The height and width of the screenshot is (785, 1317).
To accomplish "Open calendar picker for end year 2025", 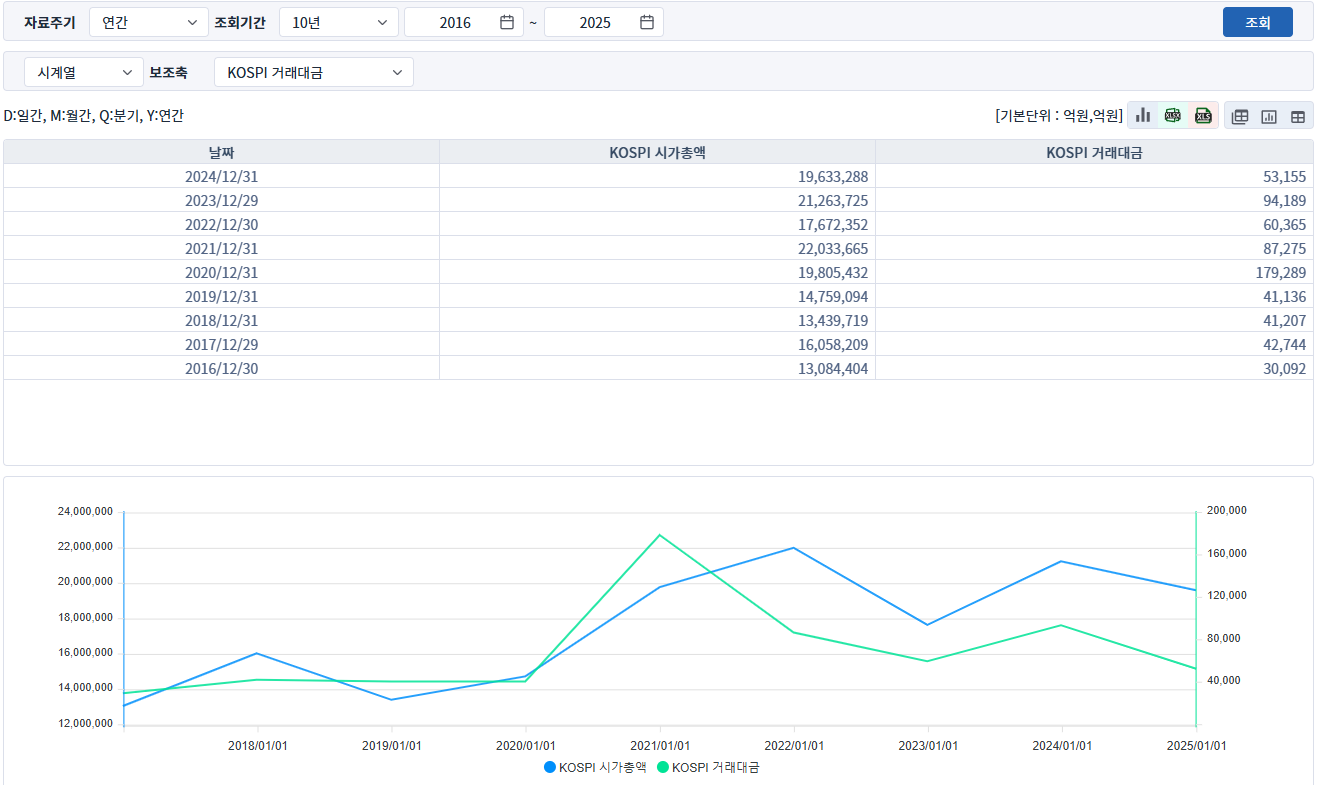I will coord(647,22).
